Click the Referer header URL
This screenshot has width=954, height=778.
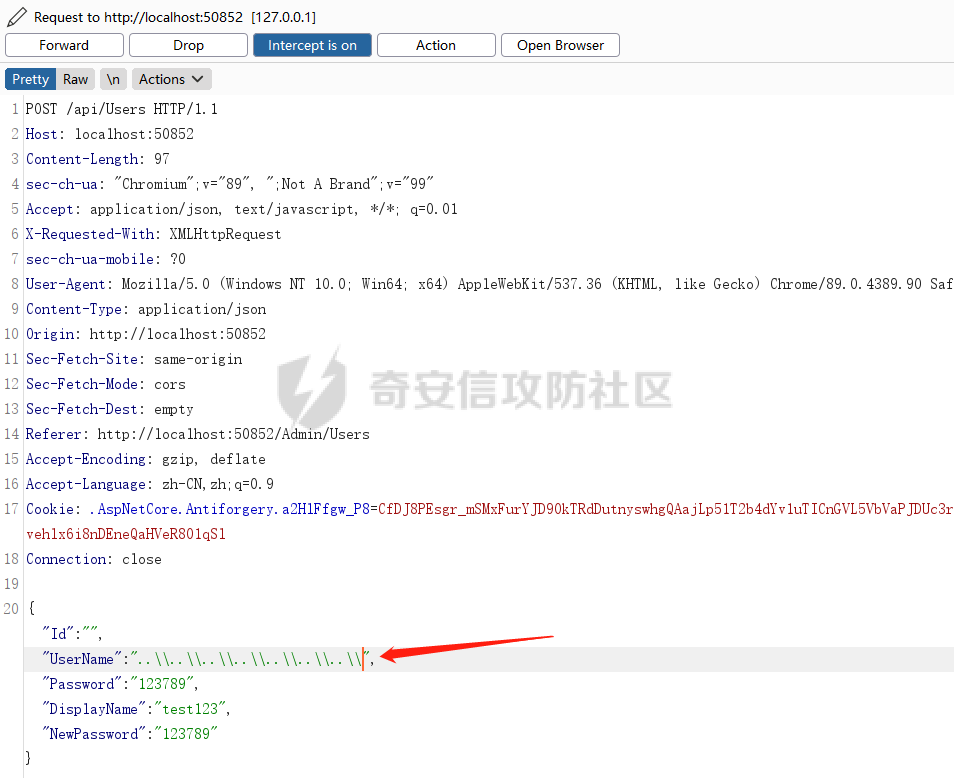233,434
